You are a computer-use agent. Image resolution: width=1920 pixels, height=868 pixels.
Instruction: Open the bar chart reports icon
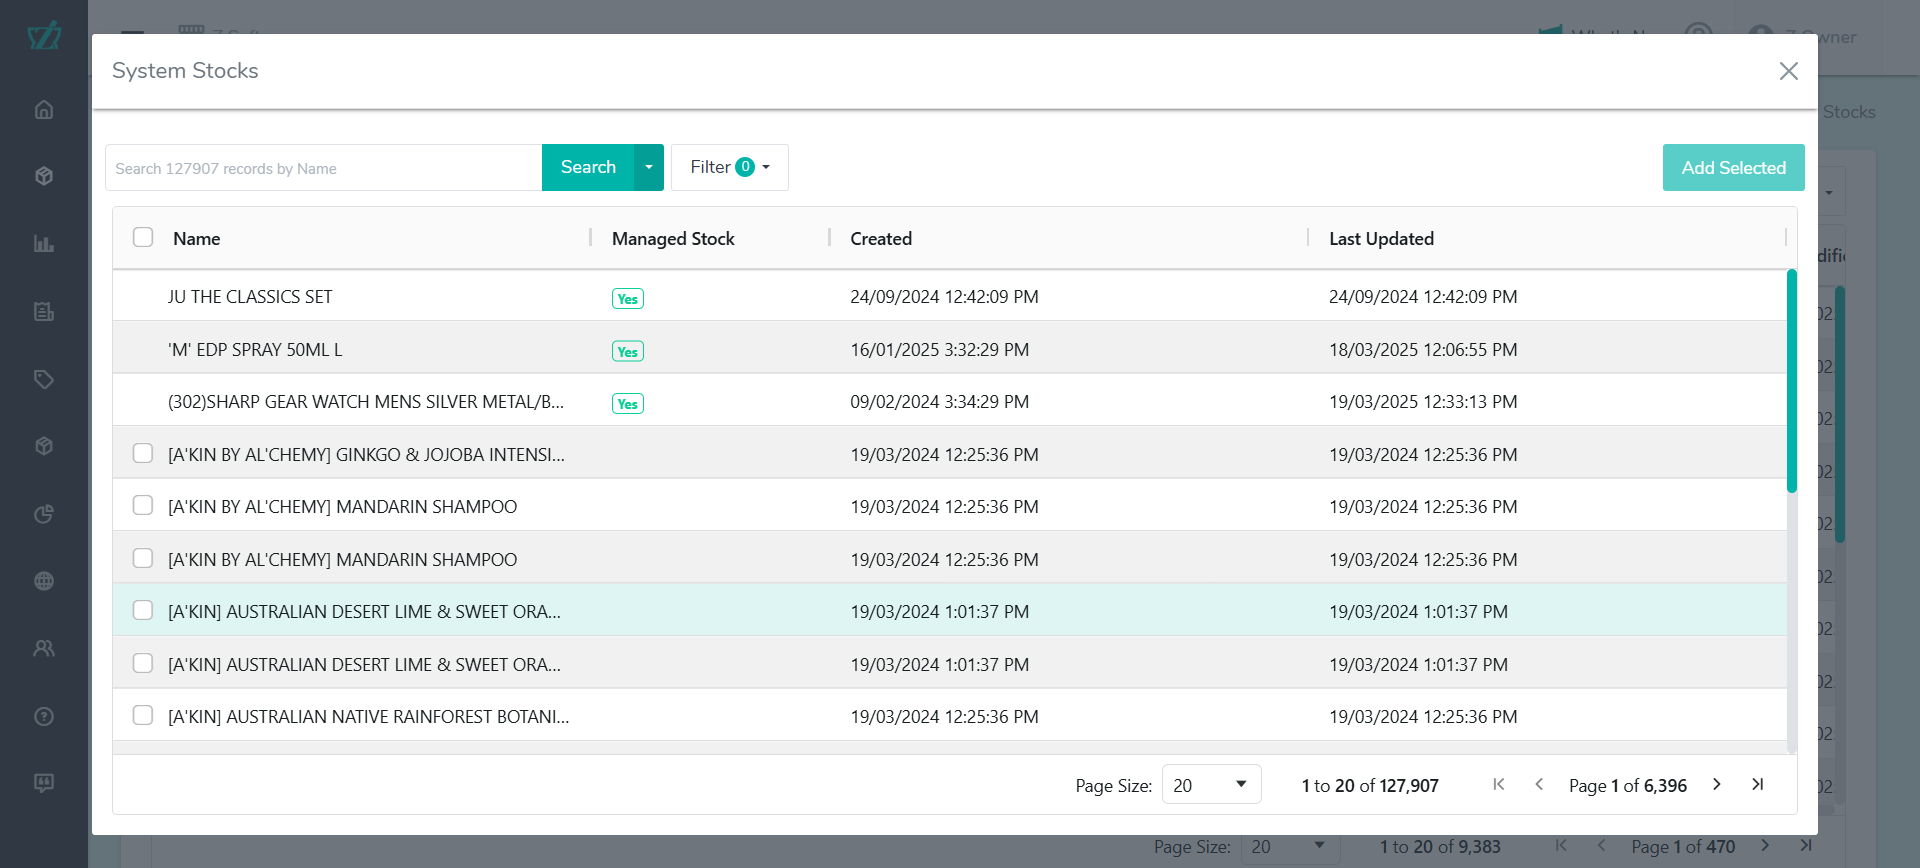point(43,244)
